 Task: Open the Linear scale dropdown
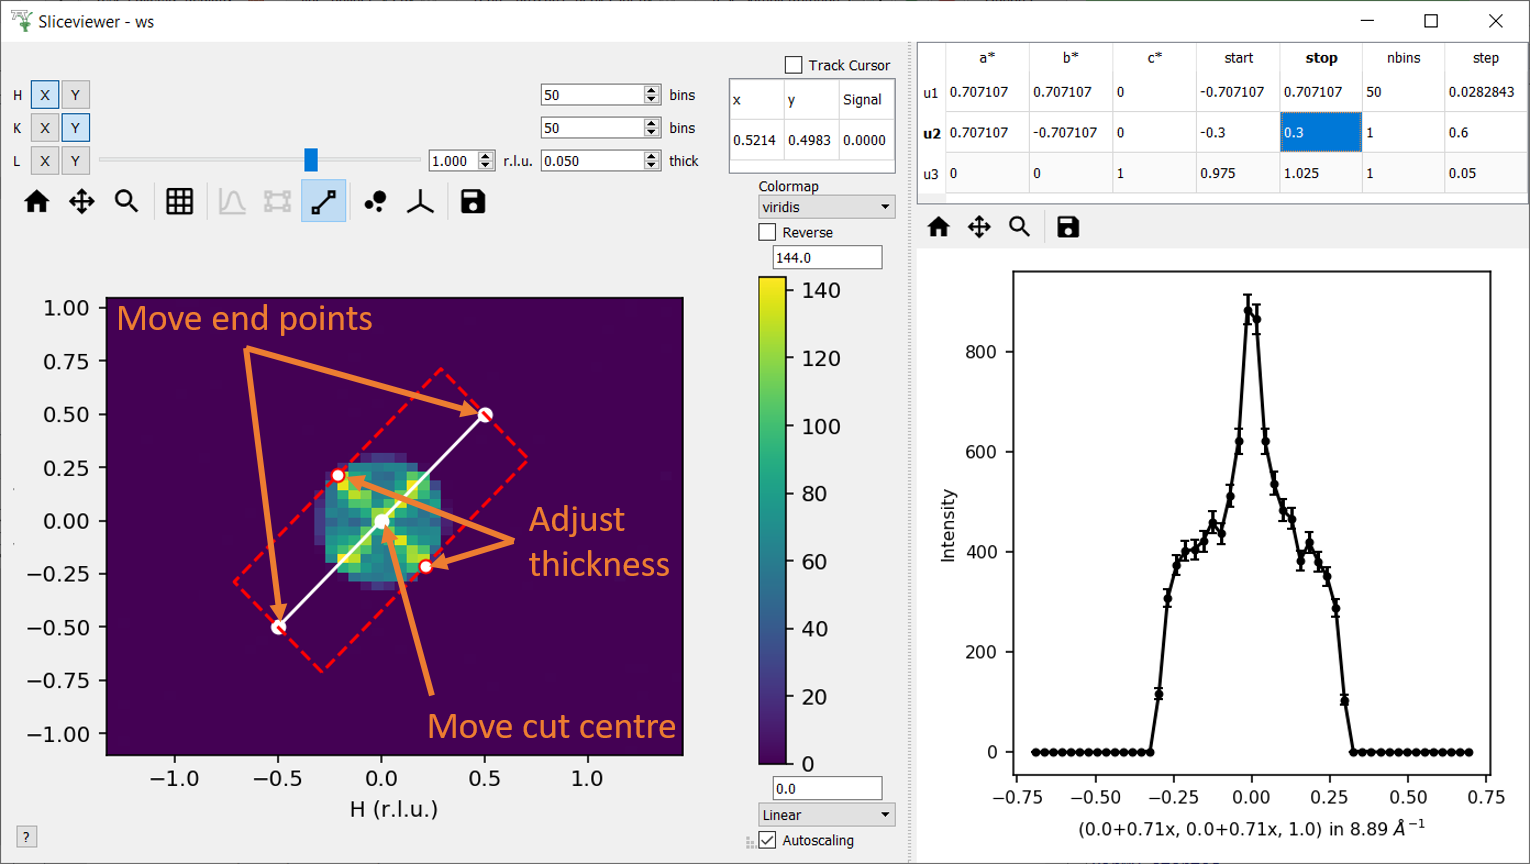(825, 814)
